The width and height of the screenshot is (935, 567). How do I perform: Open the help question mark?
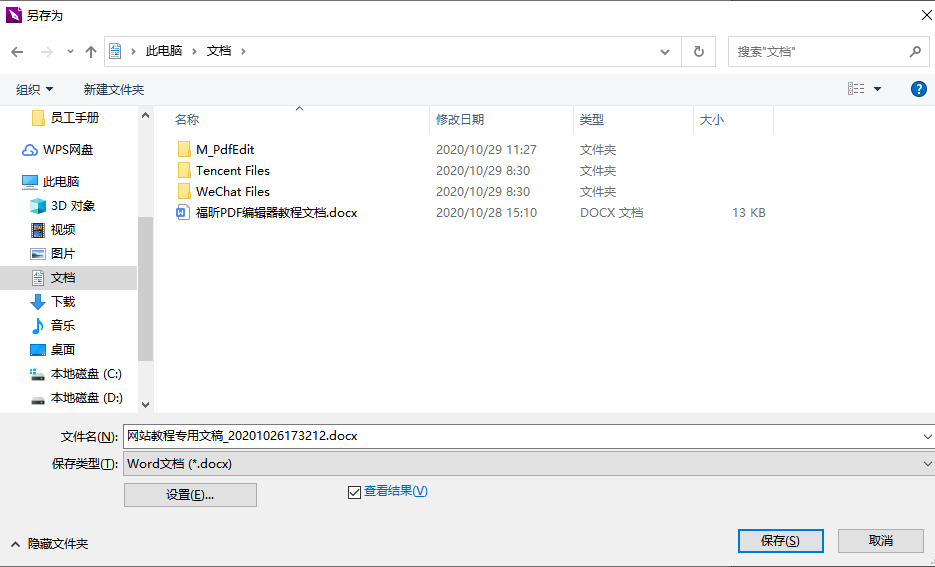(x=919, y=89)
